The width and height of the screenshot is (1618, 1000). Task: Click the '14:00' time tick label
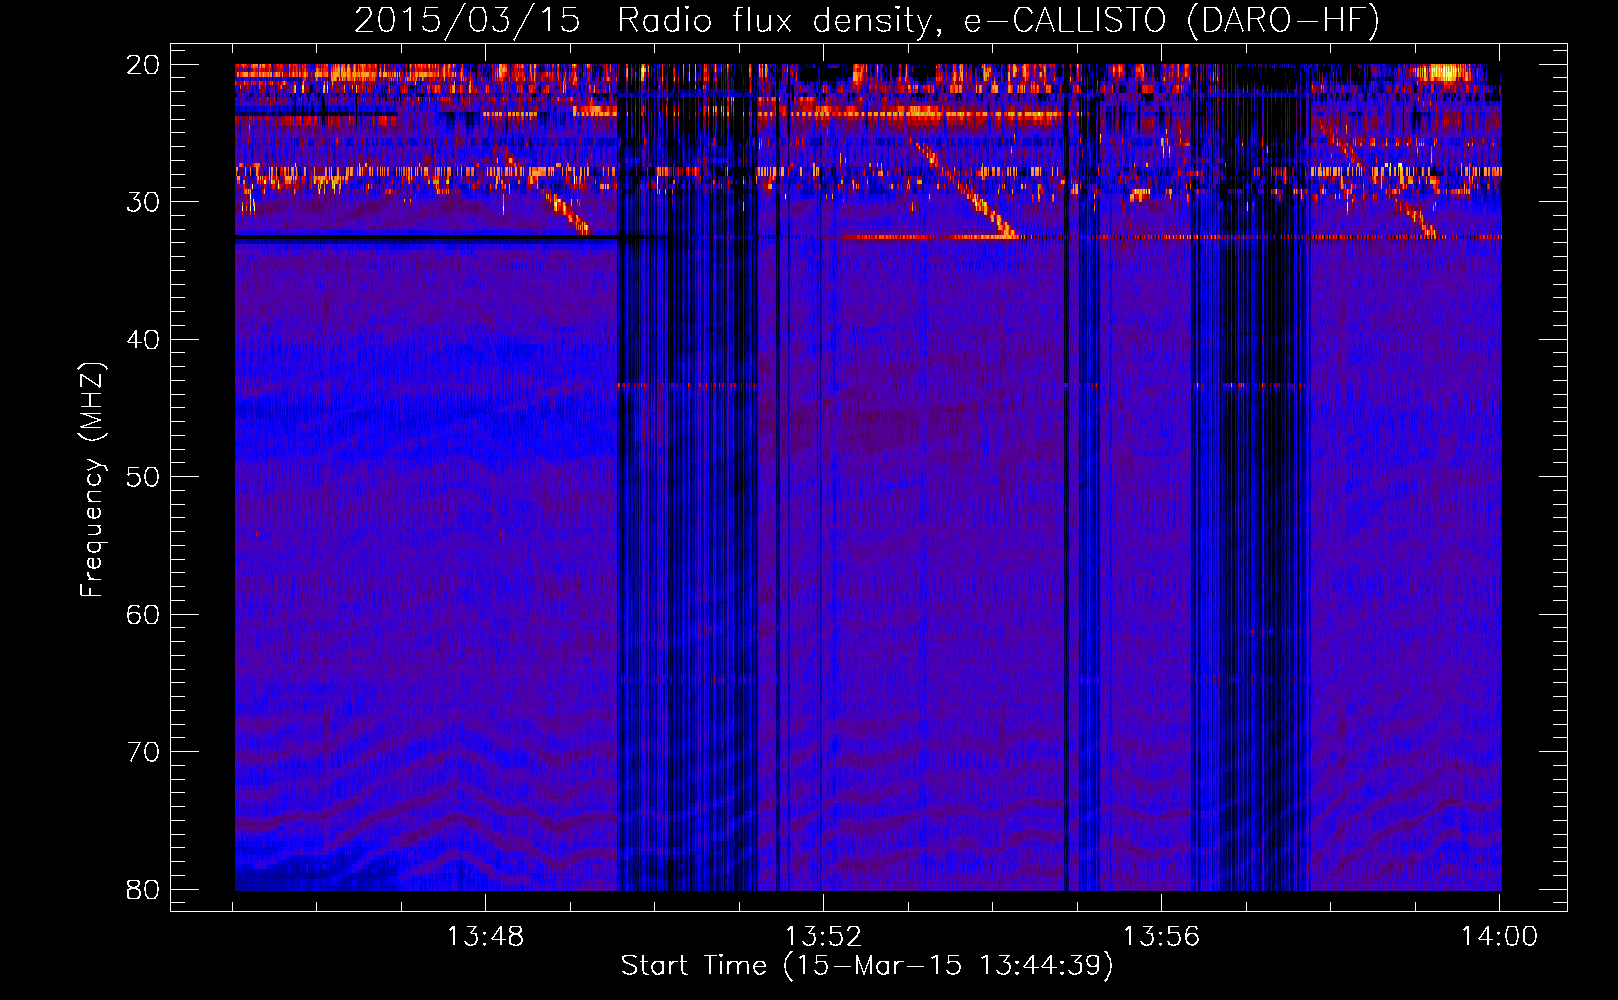(1499, 937)
